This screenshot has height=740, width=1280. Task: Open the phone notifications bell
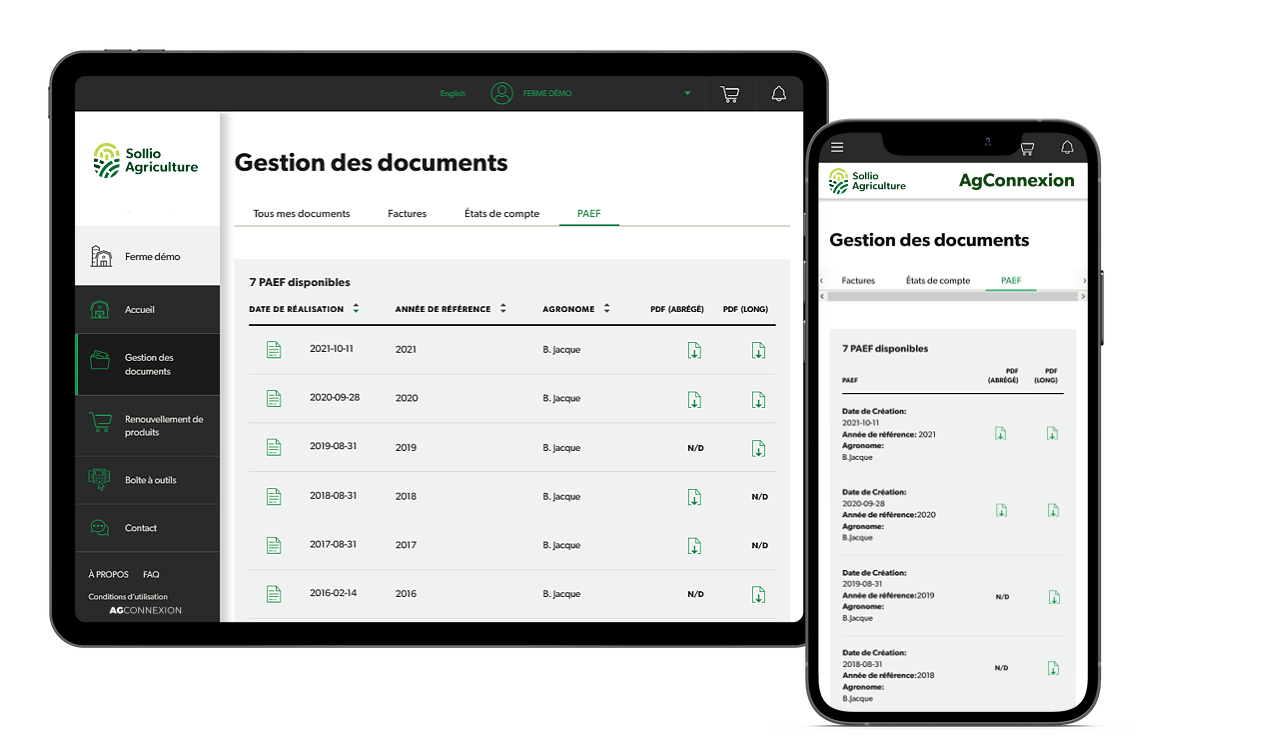coord(1067,147)
